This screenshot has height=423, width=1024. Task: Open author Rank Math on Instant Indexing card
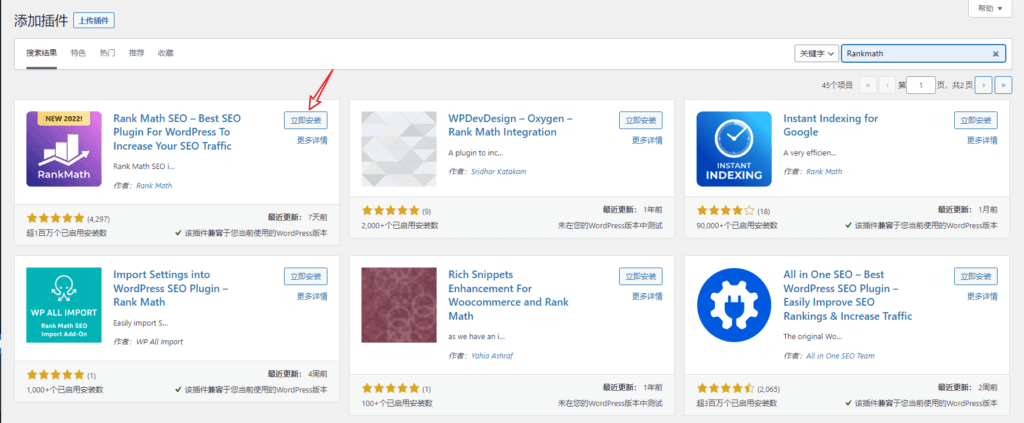(x=824, y=171)
